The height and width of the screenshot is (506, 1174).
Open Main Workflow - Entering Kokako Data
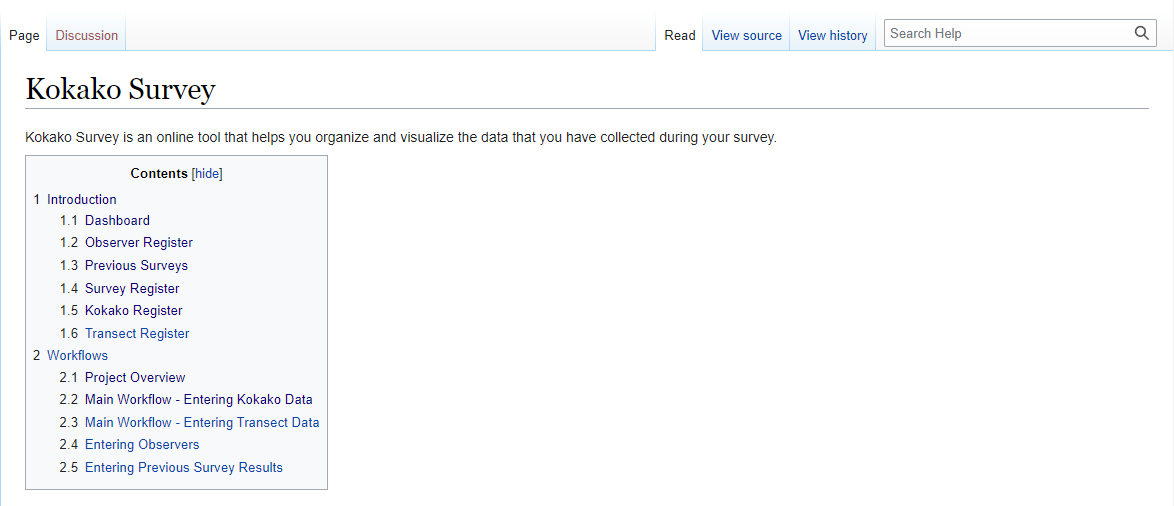pyautogui.click(x=199, y=399)
